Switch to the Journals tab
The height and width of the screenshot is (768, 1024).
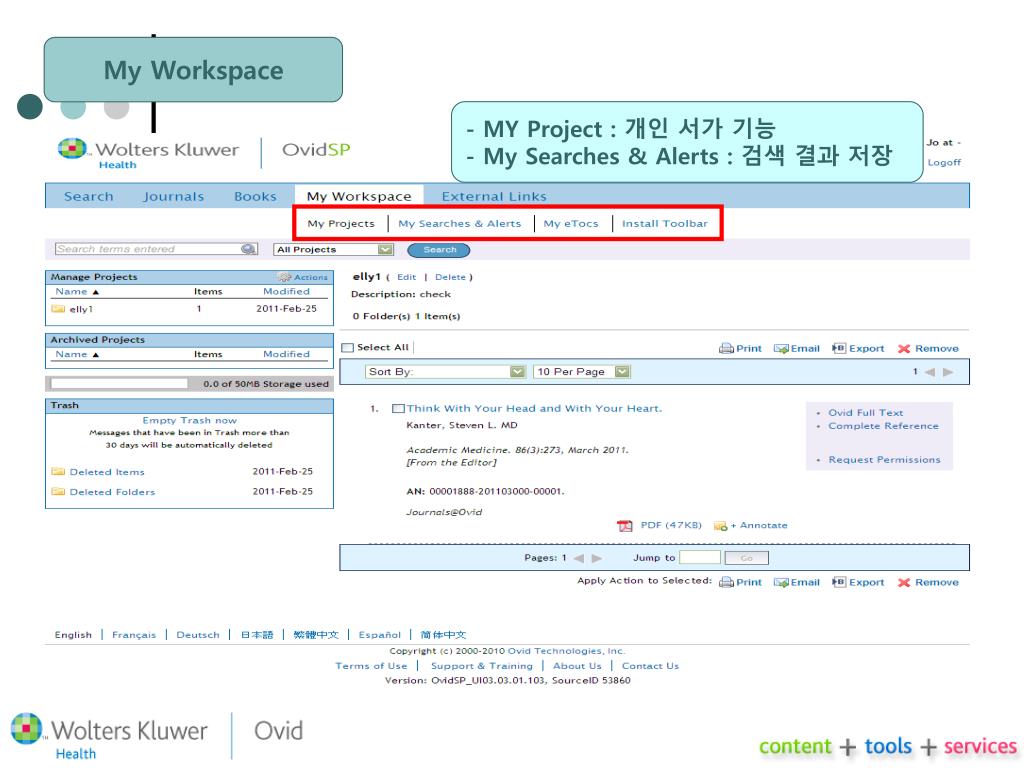[174, 197]
